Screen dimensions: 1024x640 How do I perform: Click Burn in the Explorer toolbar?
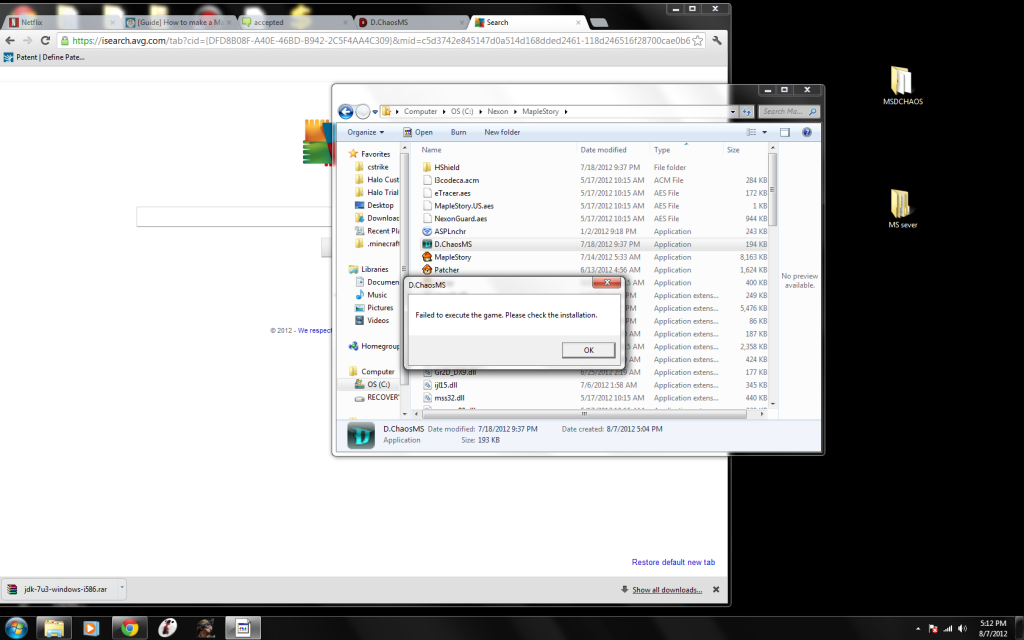click(458, 132)
